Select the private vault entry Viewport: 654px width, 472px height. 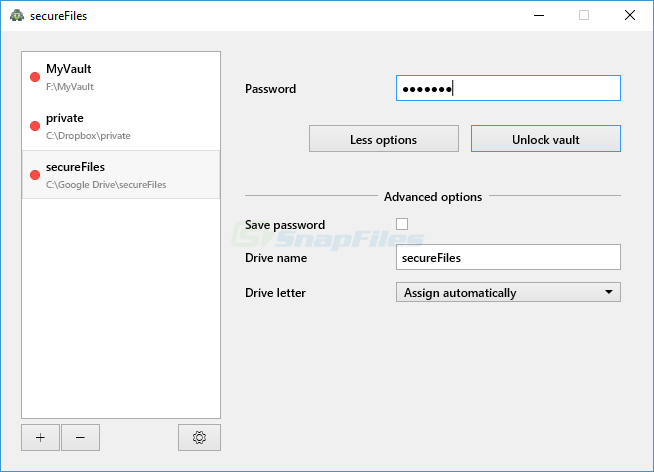coord(120,126)
